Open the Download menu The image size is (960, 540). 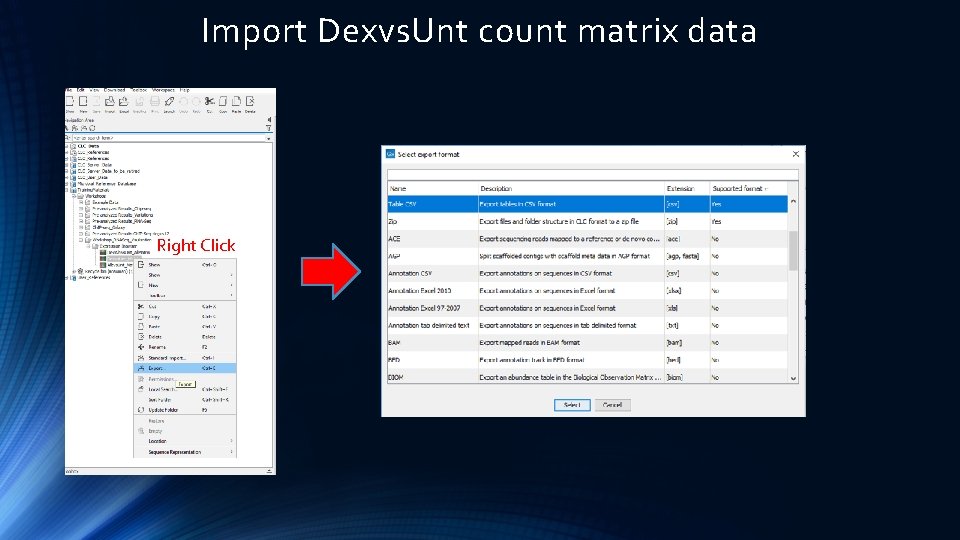(114, 90)
